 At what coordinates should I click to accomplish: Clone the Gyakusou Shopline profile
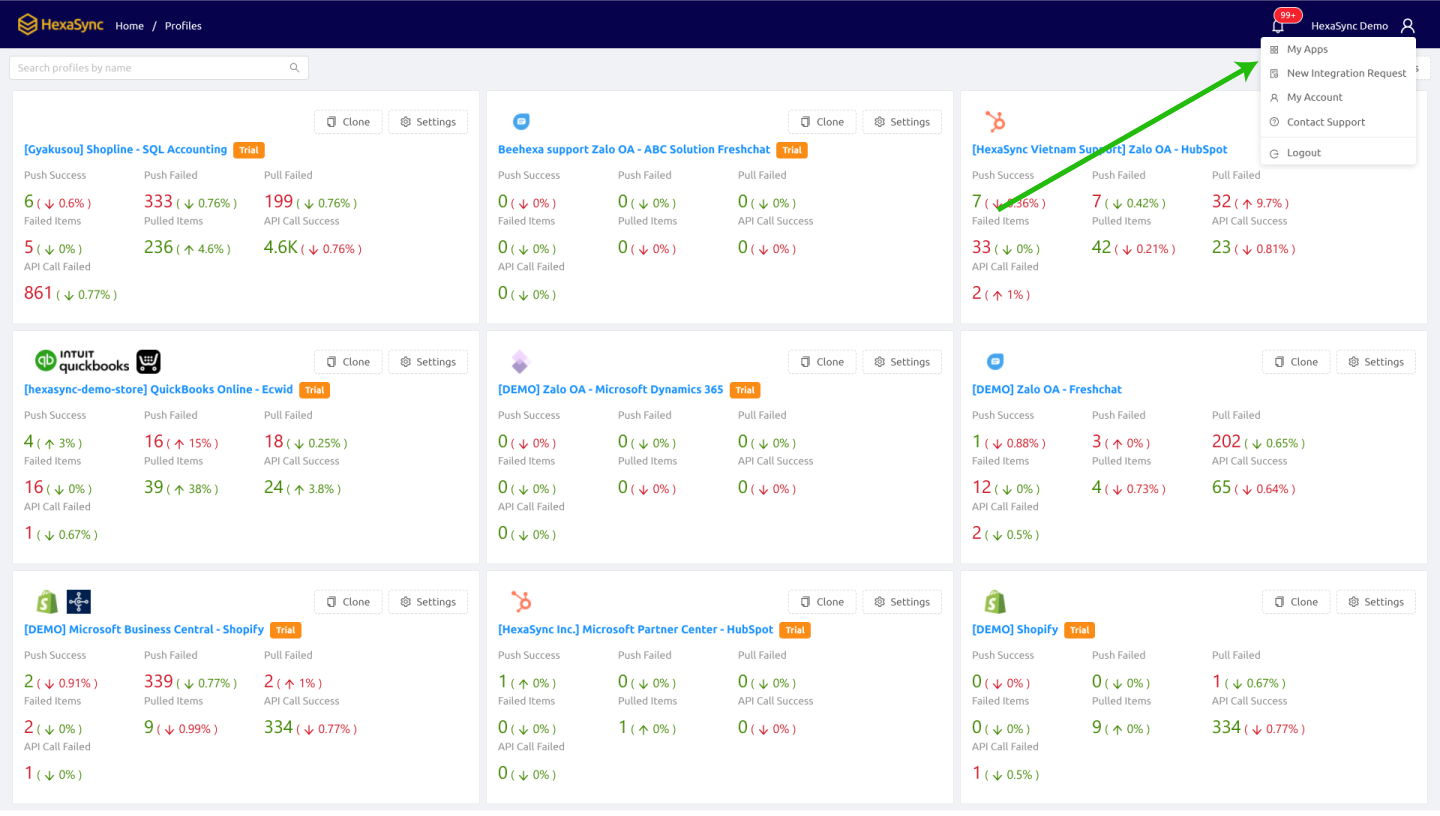point(348,122)
